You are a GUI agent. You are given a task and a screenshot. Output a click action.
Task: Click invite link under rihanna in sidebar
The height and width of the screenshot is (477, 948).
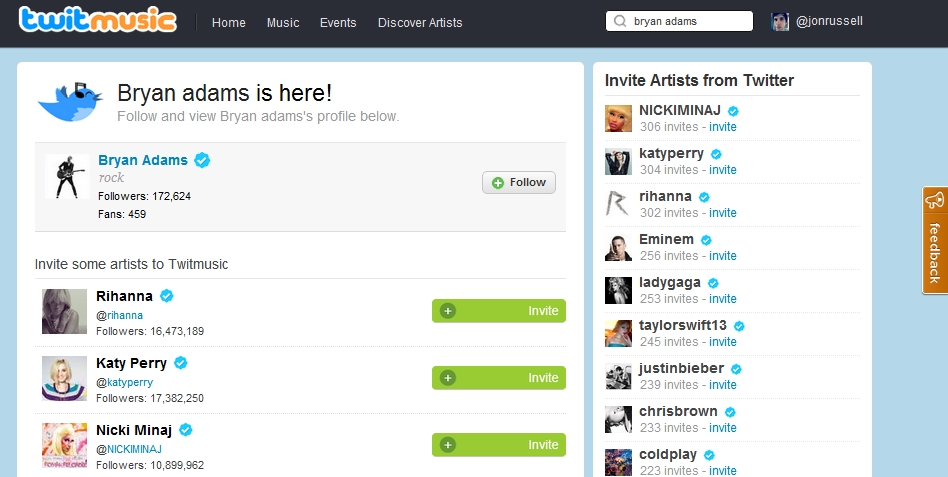pos(722,213)
